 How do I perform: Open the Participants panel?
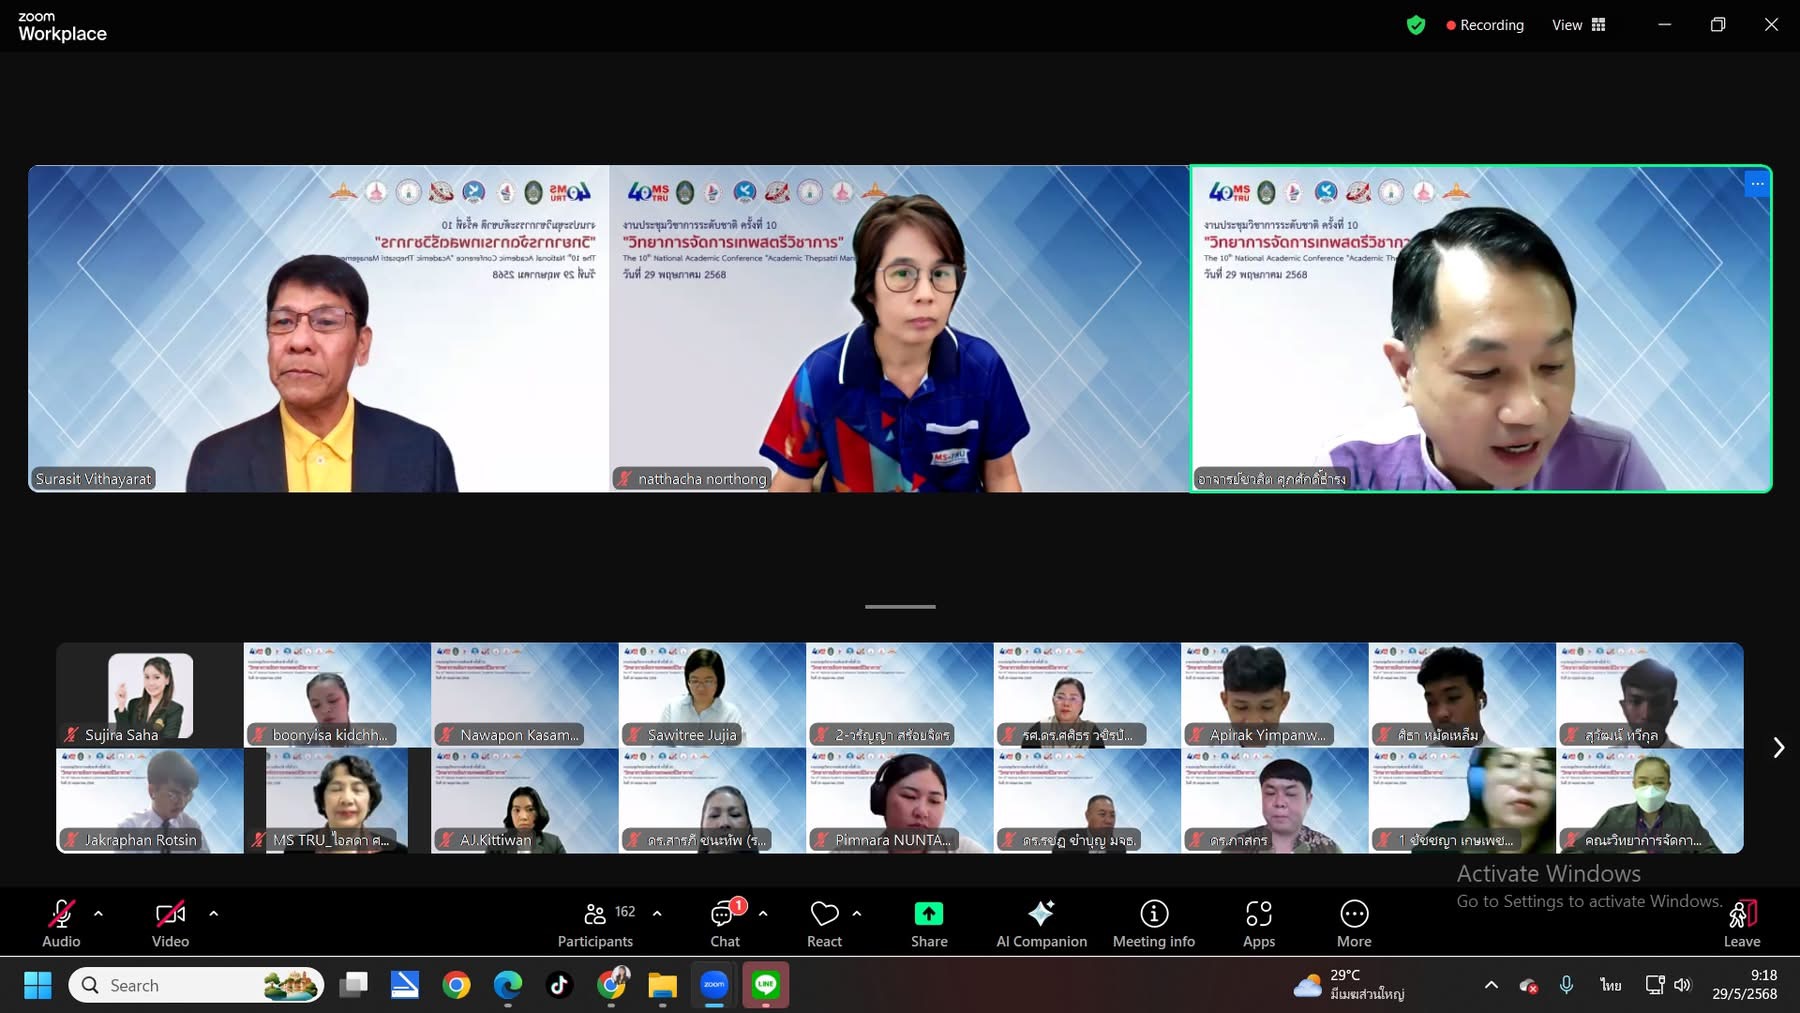pyautogui.click(x=595, y=923)
